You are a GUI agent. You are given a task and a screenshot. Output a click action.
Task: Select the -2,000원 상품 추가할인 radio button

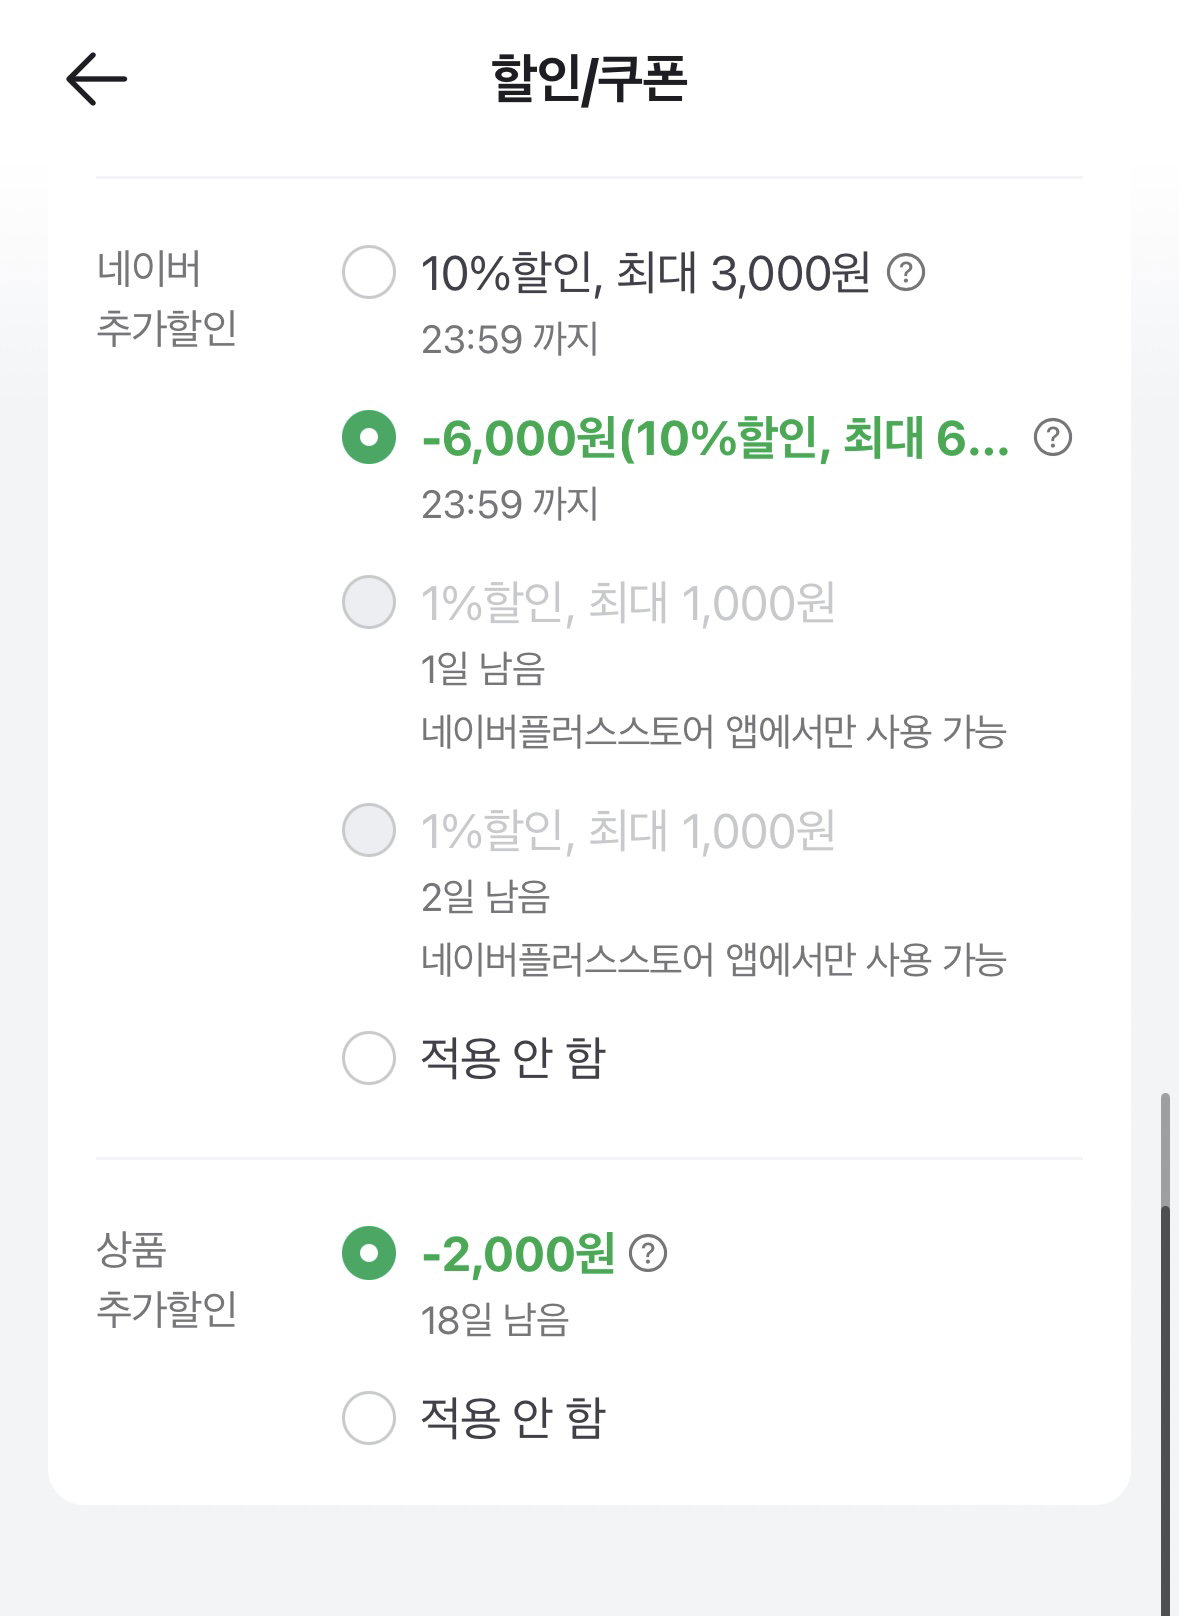369,1253
